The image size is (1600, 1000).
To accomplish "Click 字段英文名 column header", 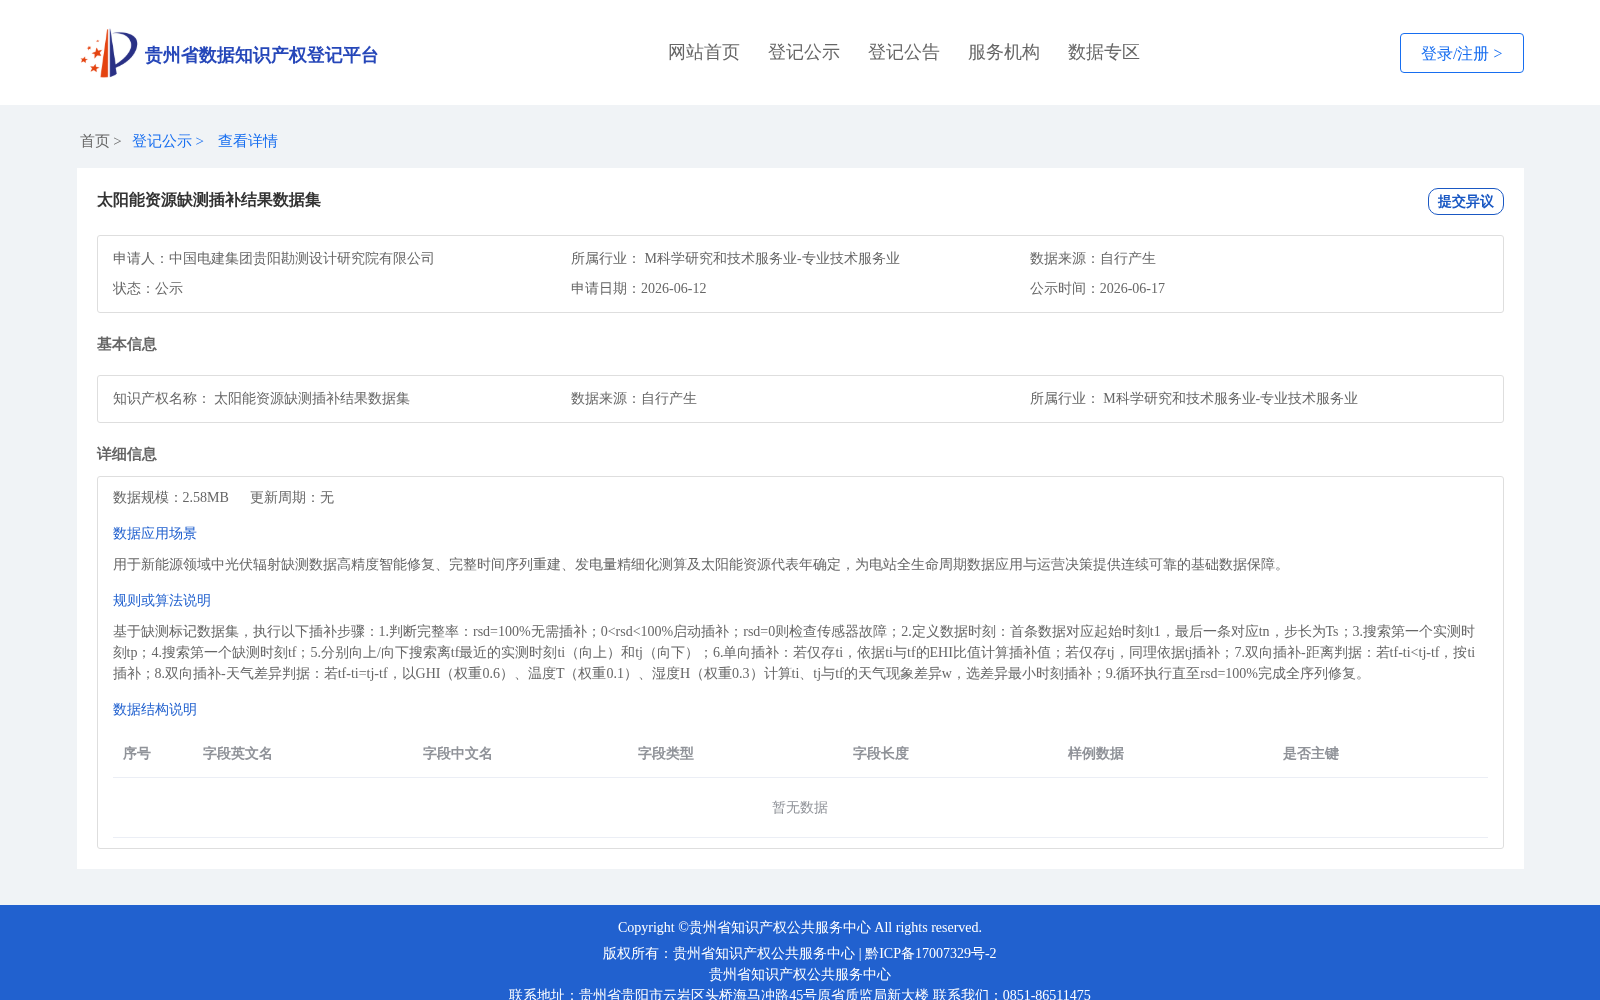I will [x=238, y=753].
